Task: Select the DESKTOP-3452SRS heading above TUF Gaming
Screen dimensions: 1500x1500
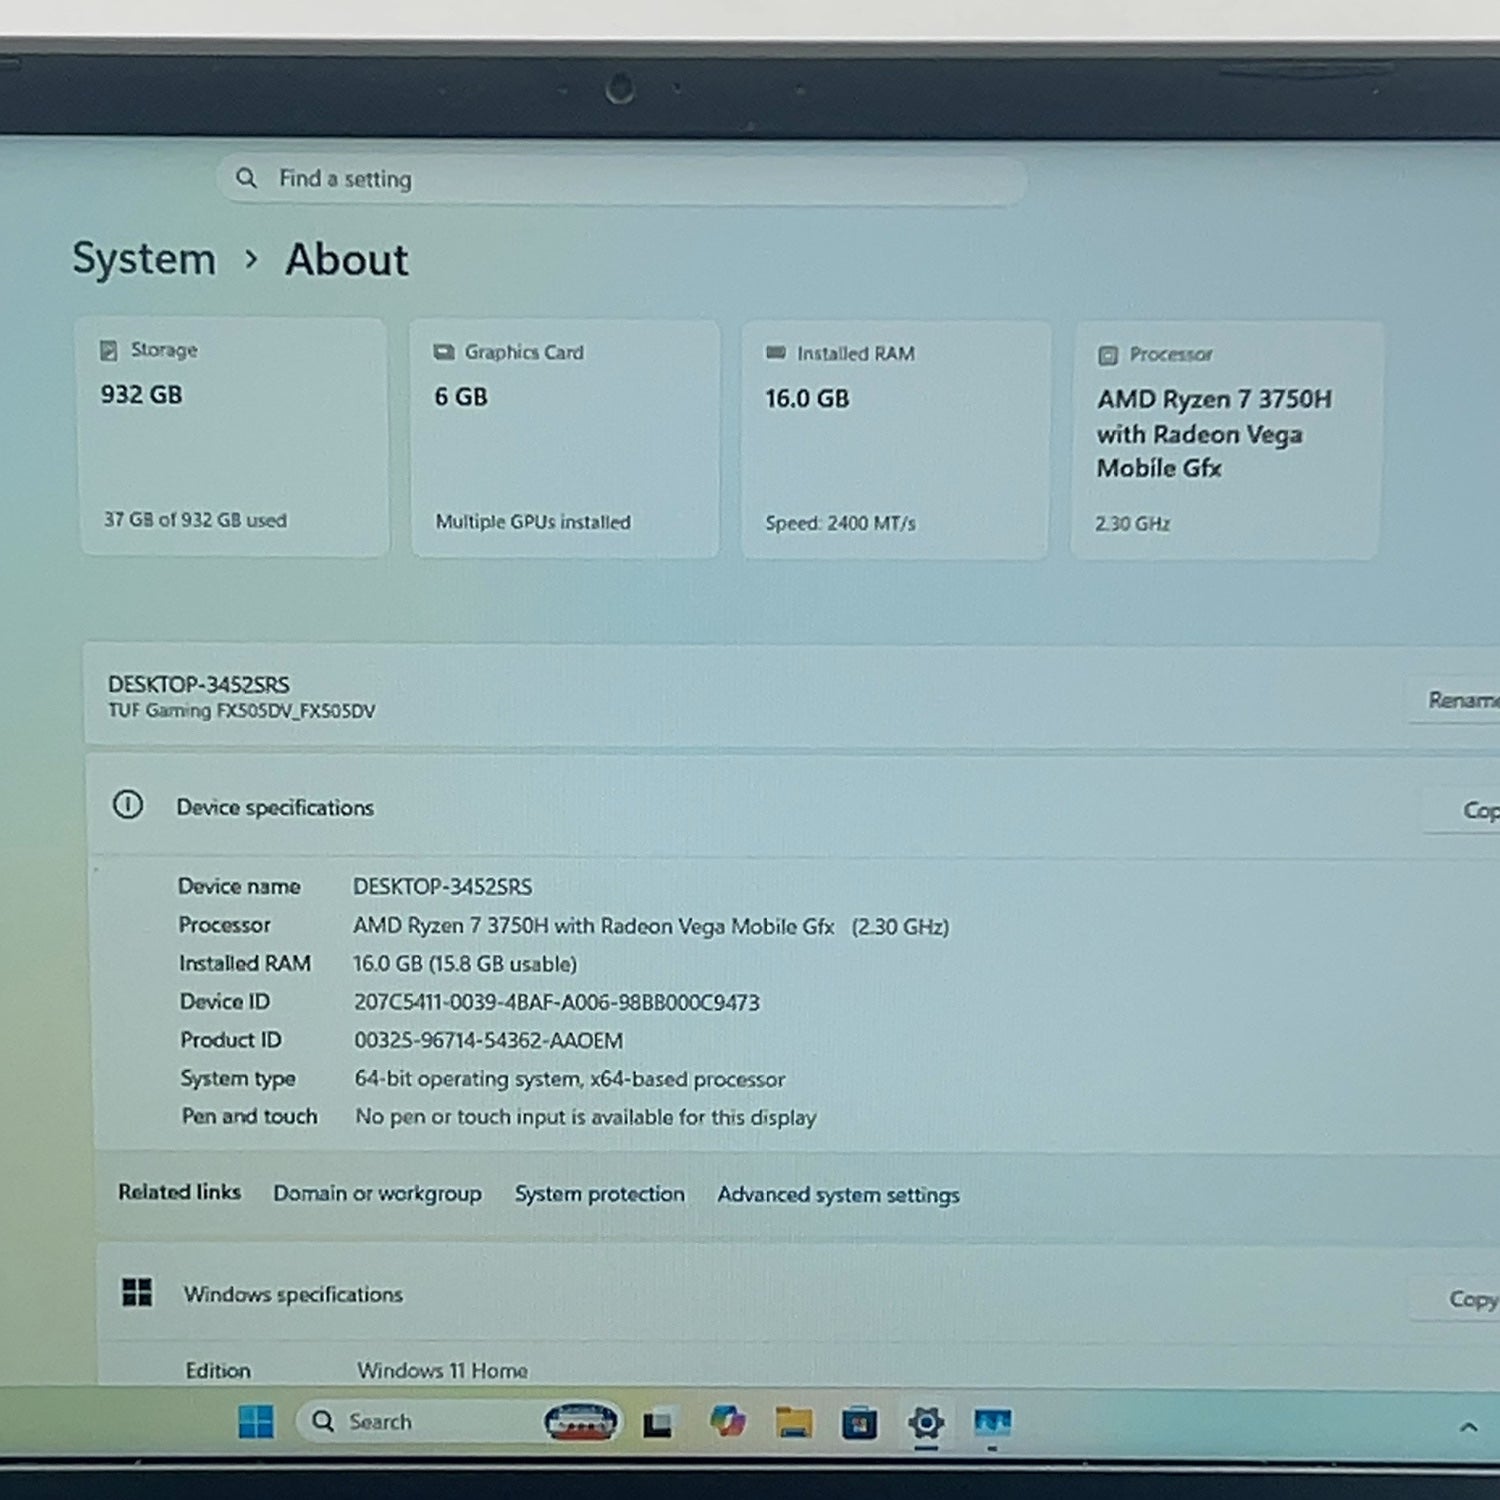Action: (x=199, y=684)
